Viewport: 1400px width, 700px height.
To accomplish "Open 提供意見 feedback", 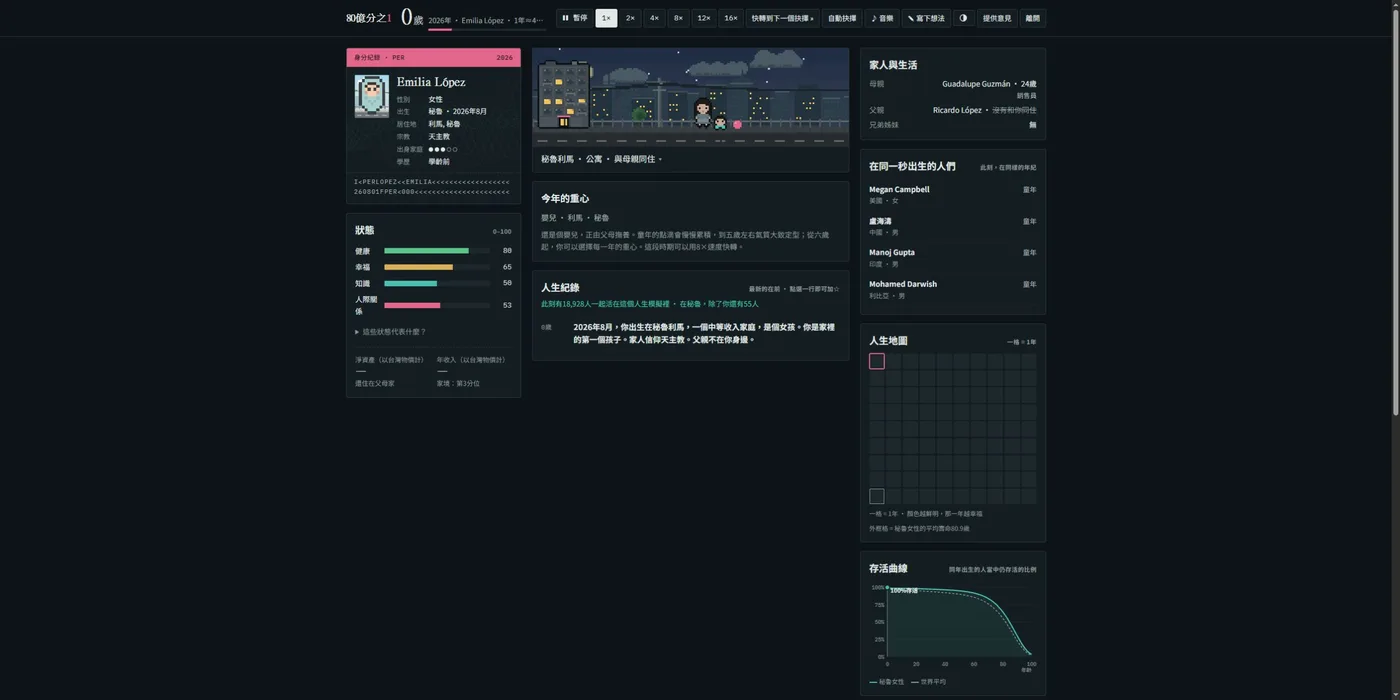I will [x=997, y=18].
